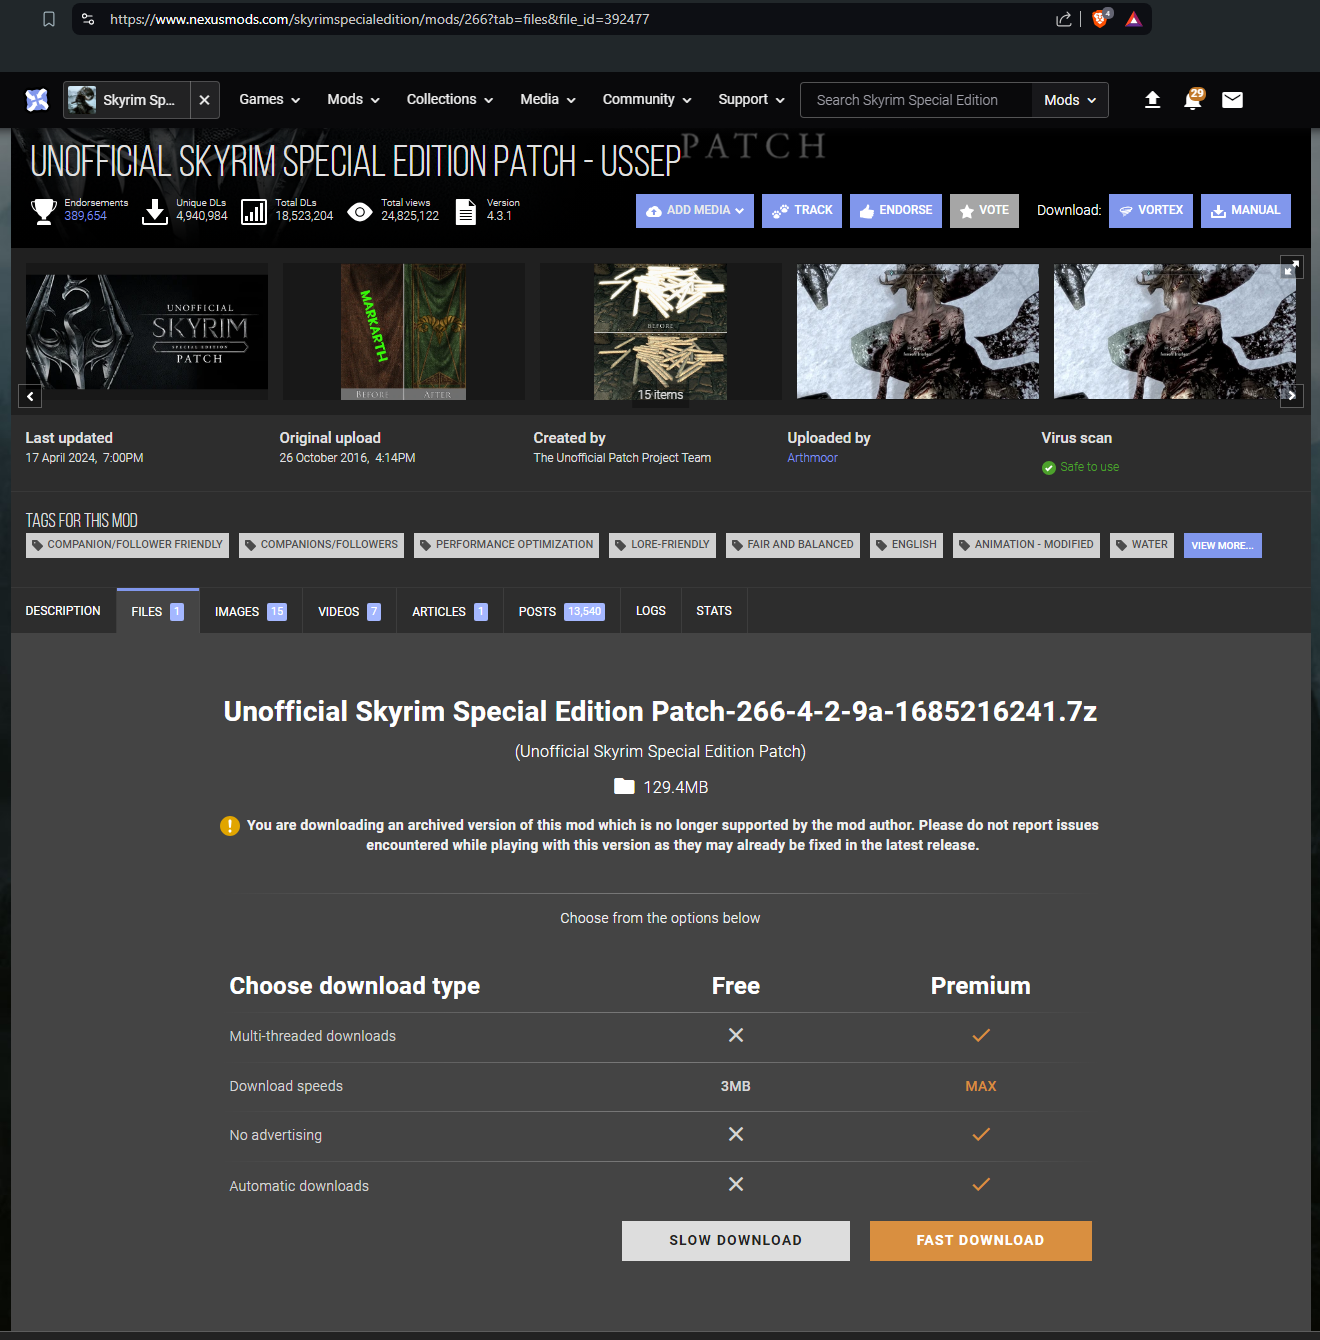Expand the Collections dropdown

(x=450, y=100)
